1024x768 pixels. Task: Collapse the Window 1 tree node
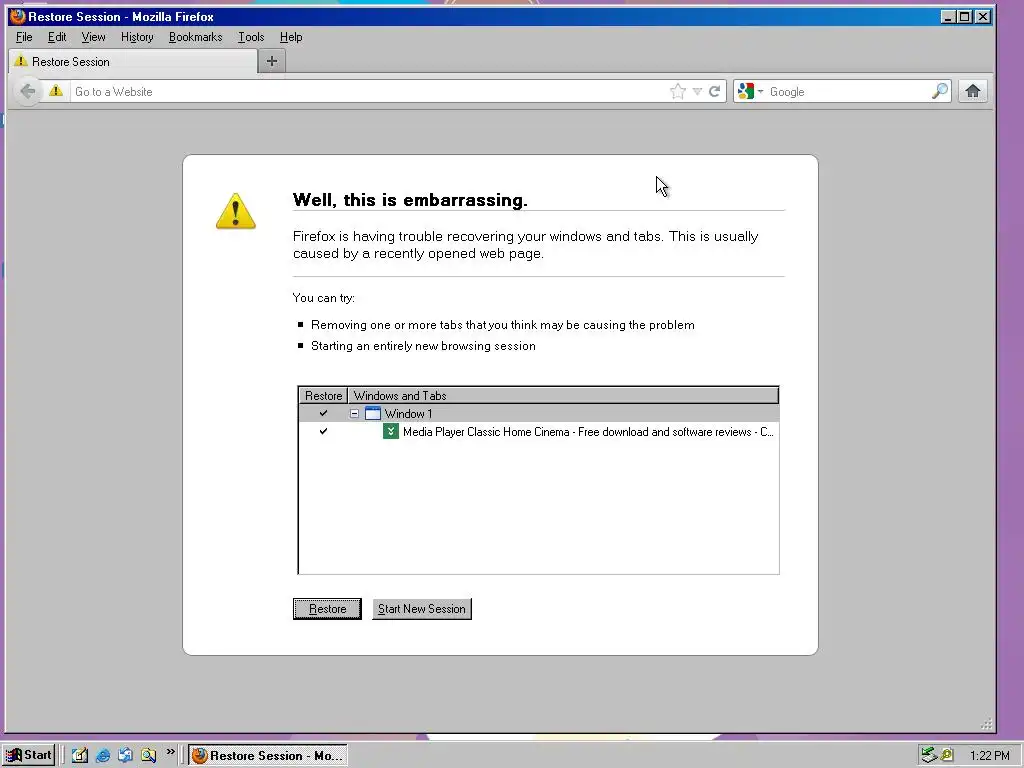(354, 413)
